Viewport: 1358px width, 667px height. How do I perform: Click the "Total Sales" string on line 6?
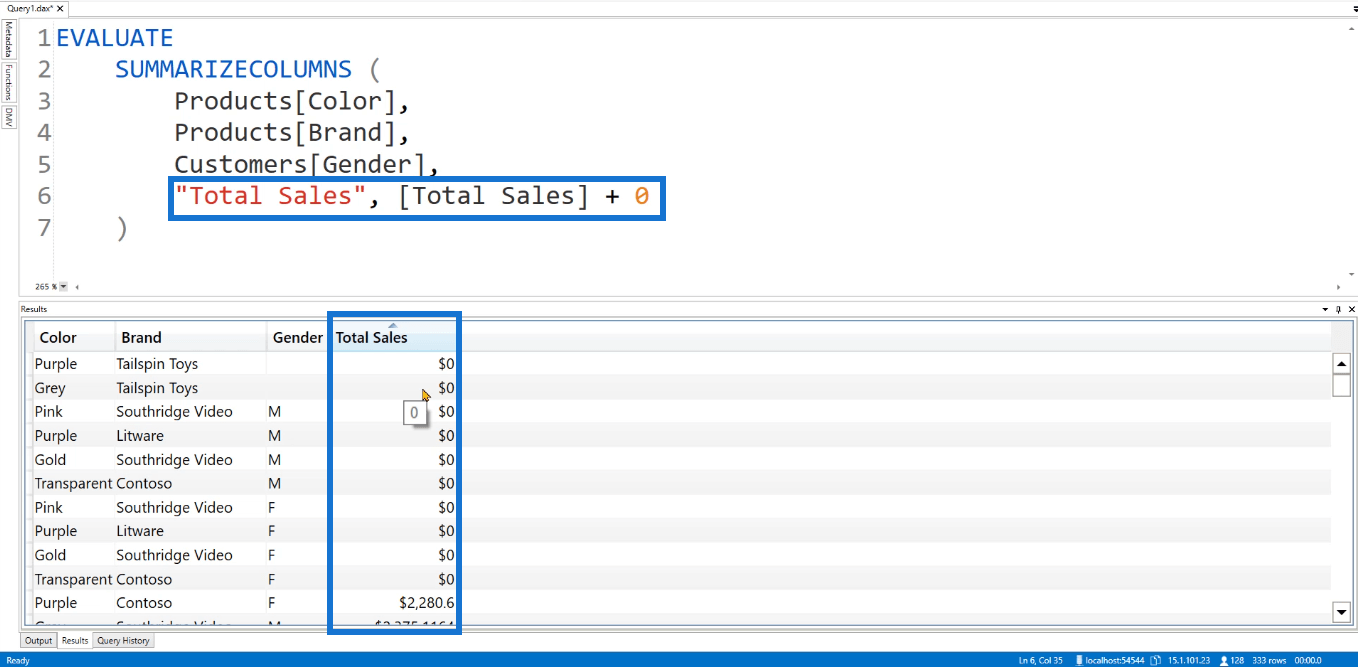point(270,195)
